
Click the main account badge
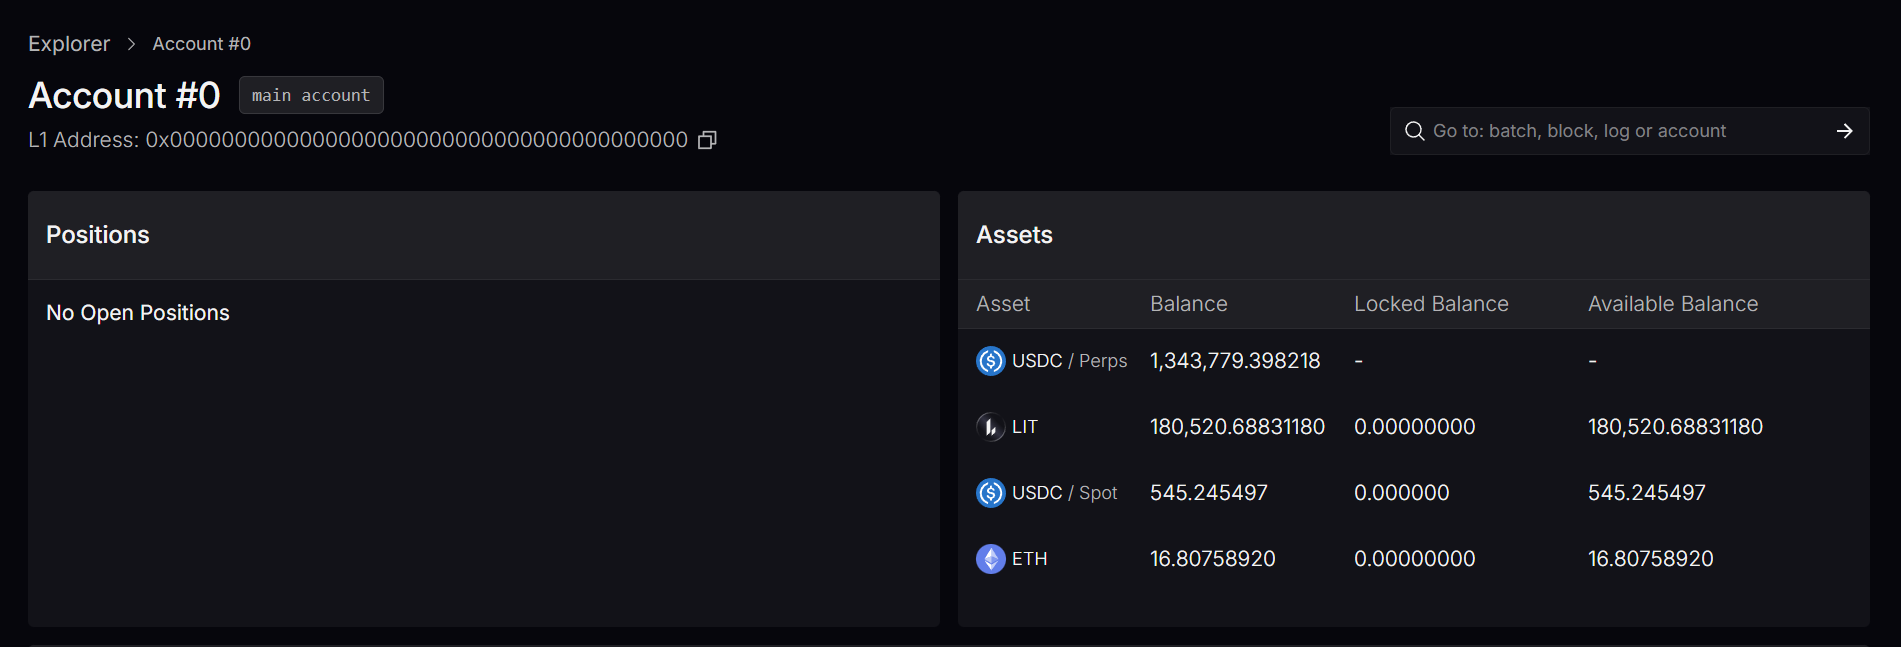pos(311,95)
